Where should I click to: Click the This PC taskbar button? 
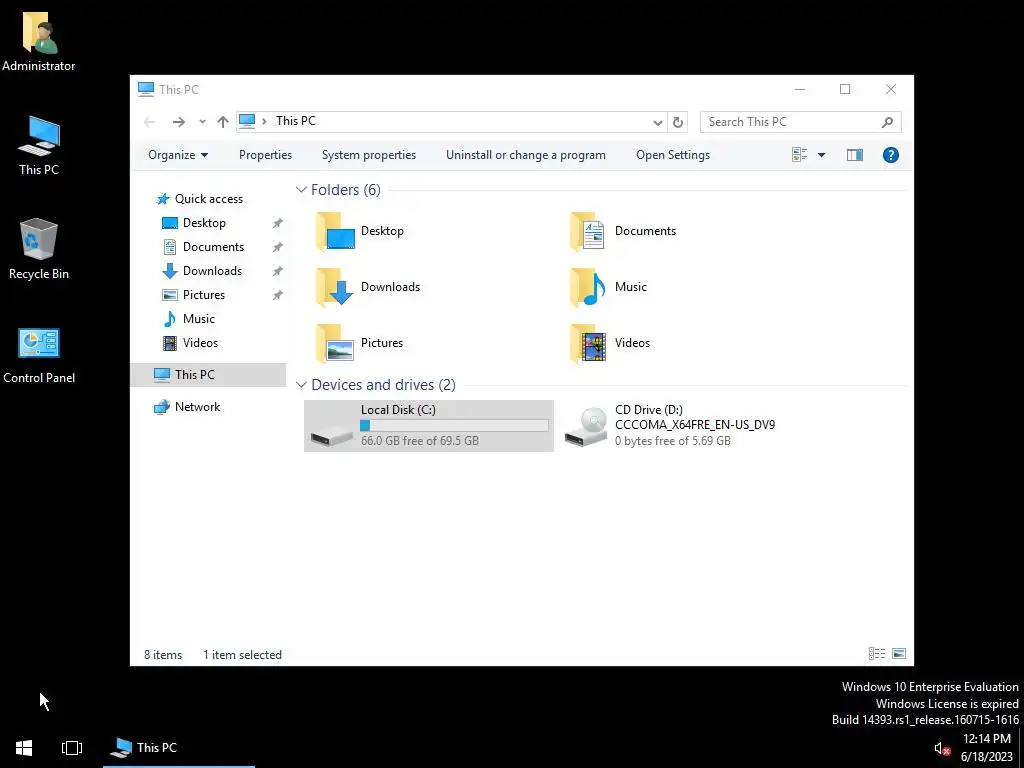(x=178, y=748)
